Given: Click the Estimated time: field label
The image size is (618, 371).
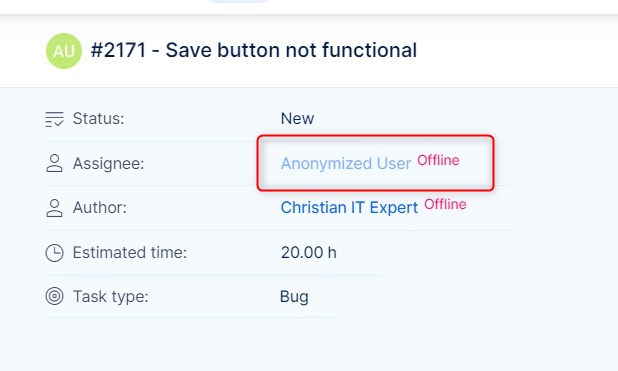Looking at the screenshot, I should pos(130,252).
